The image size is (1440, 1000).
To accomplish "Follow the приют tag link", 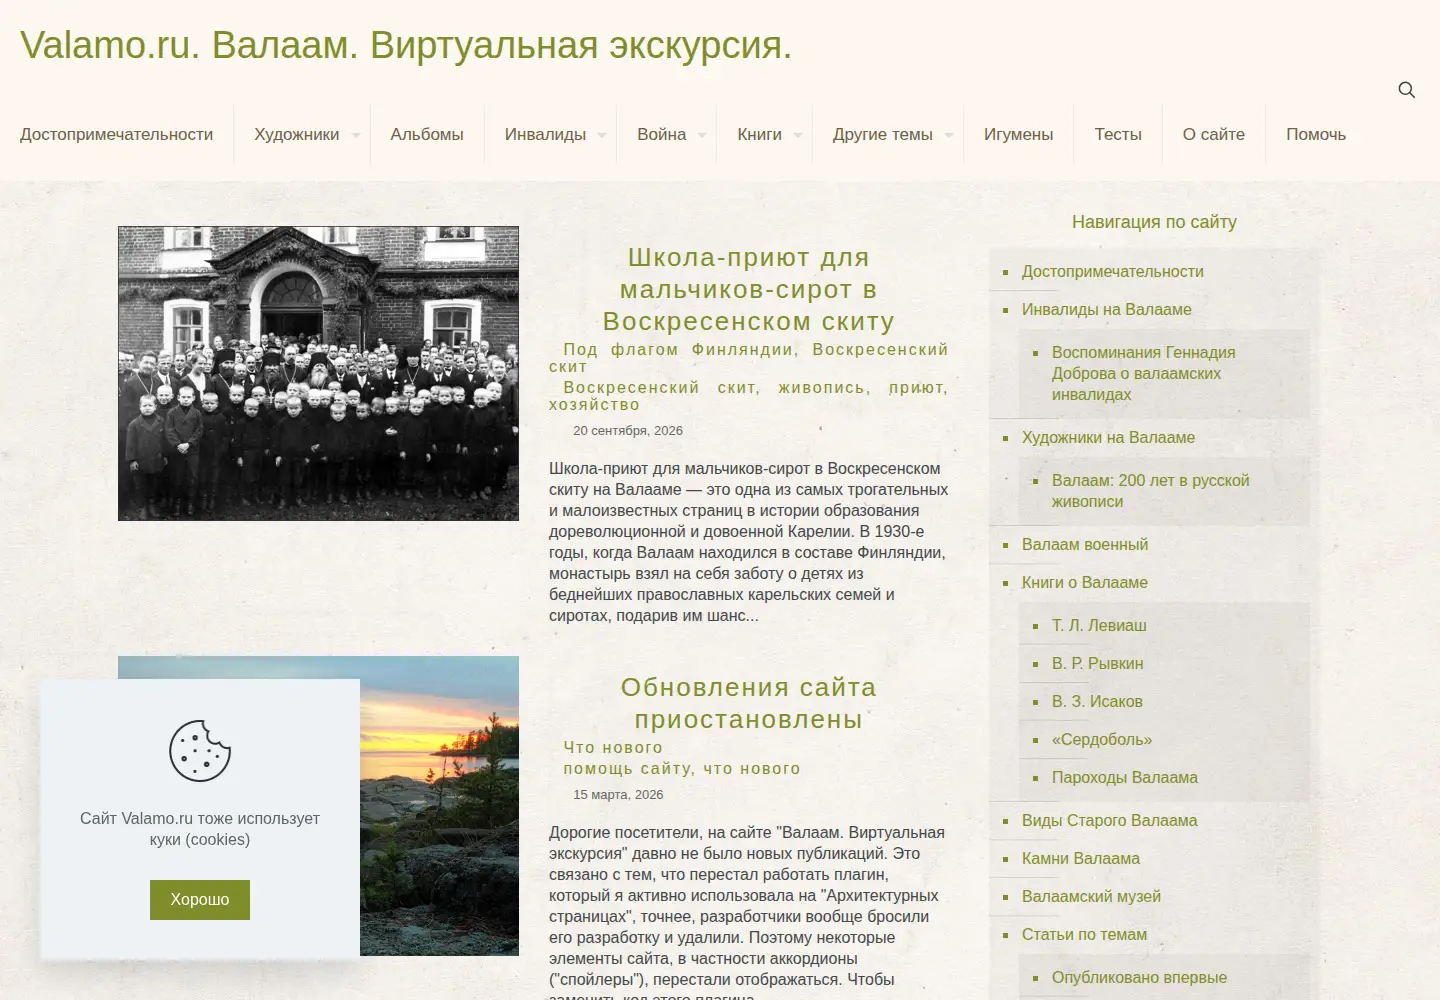I will tap(915, 388).
